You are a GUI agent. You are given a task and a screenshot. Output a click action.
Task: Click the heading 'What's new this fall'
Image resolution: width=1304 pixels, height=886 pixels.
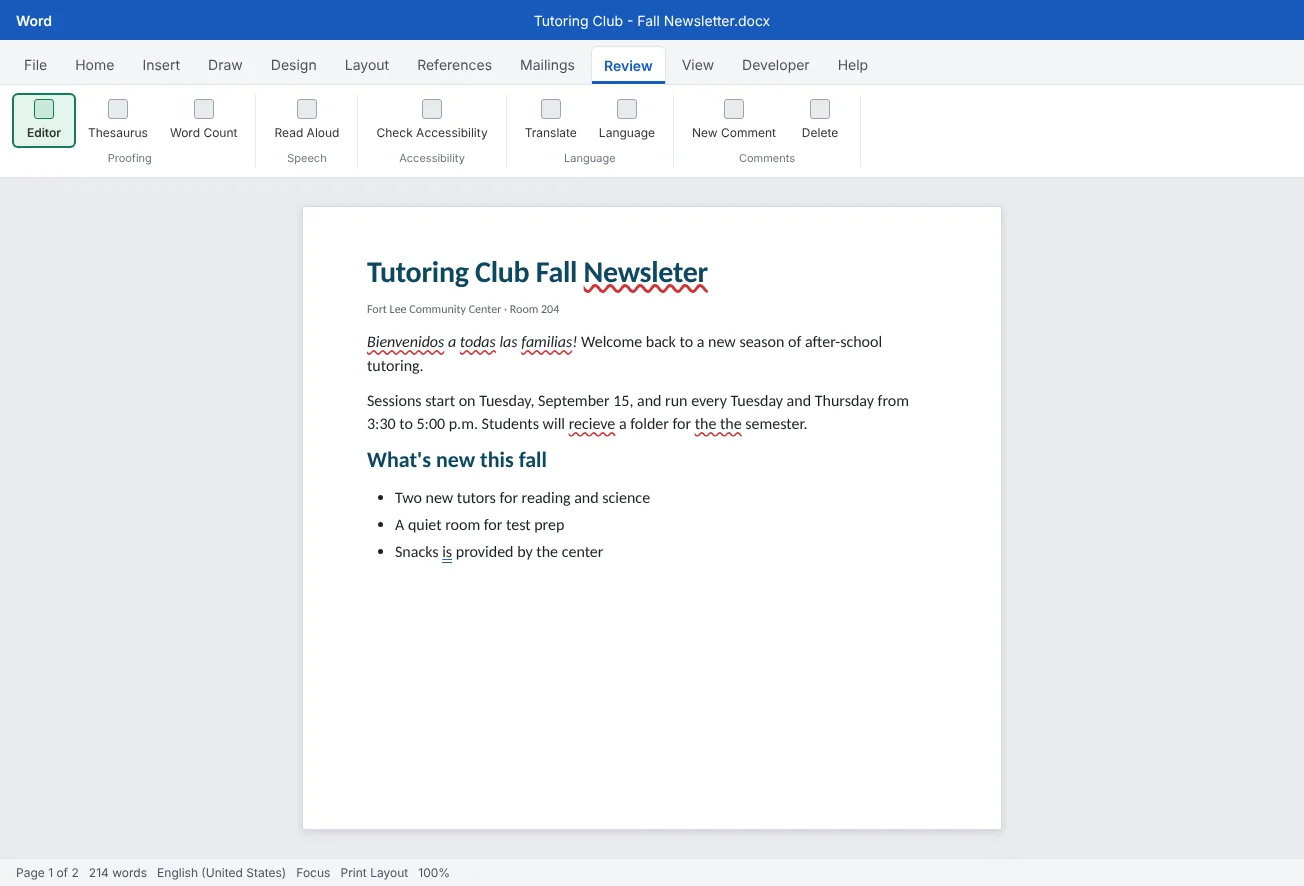(x=457, y=460)
